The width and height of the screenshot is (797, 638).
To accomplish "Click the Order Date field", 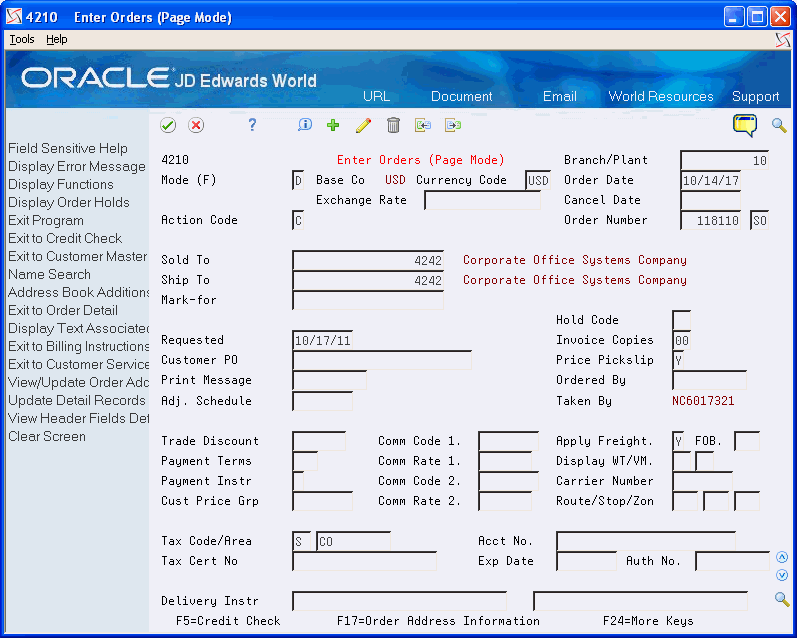I will (x=710, y=180).
